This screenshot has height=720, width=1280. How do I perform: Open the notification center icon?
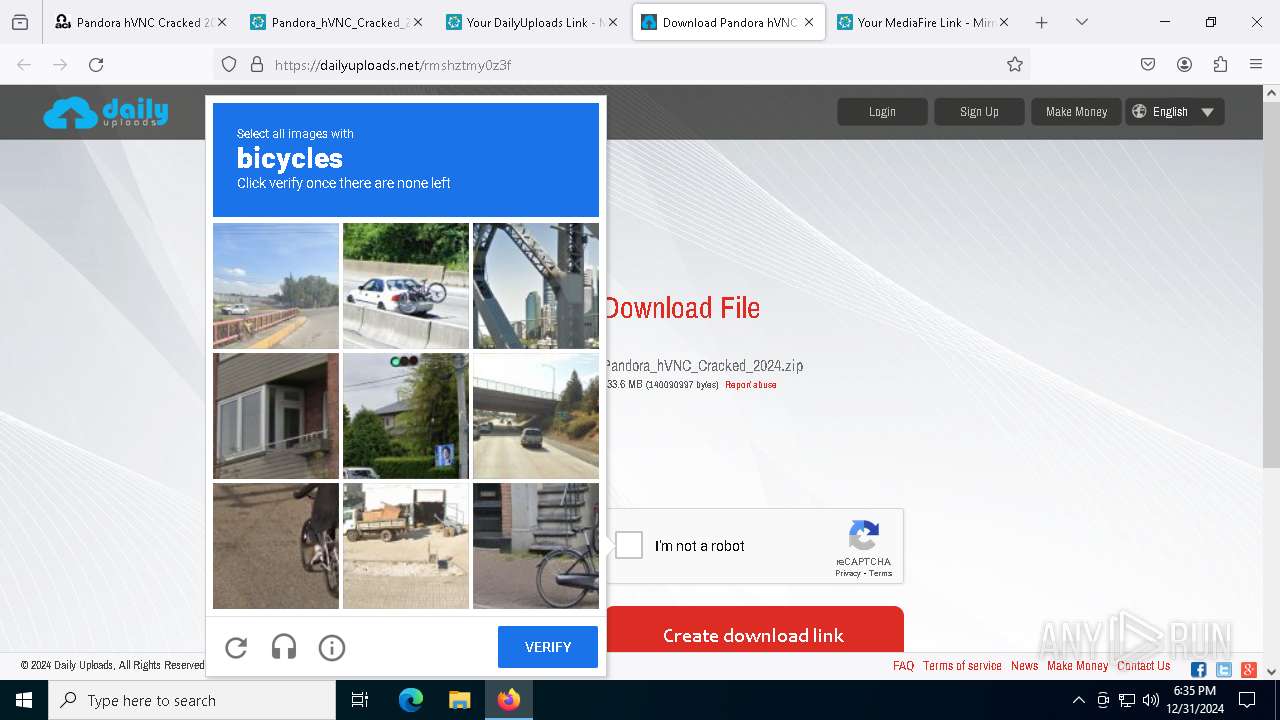(1247, 700)
